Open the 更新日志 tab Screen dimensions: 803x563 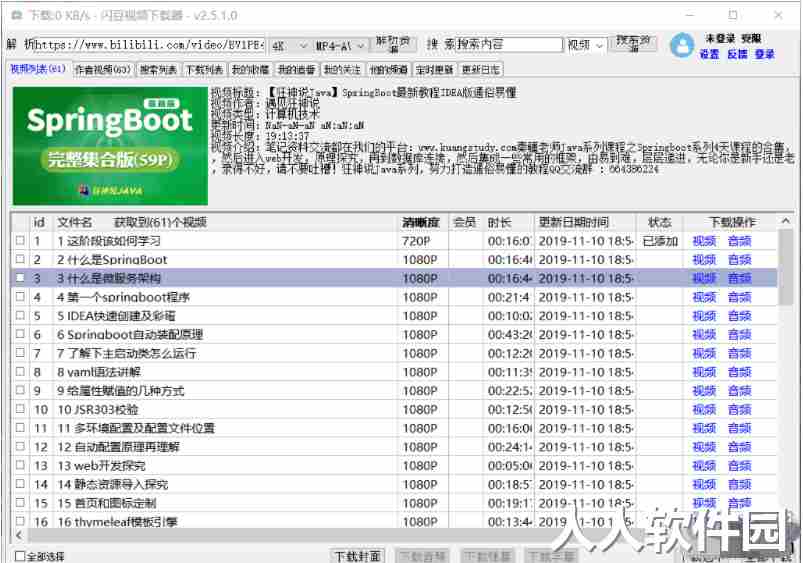click(x=480, y=69)
